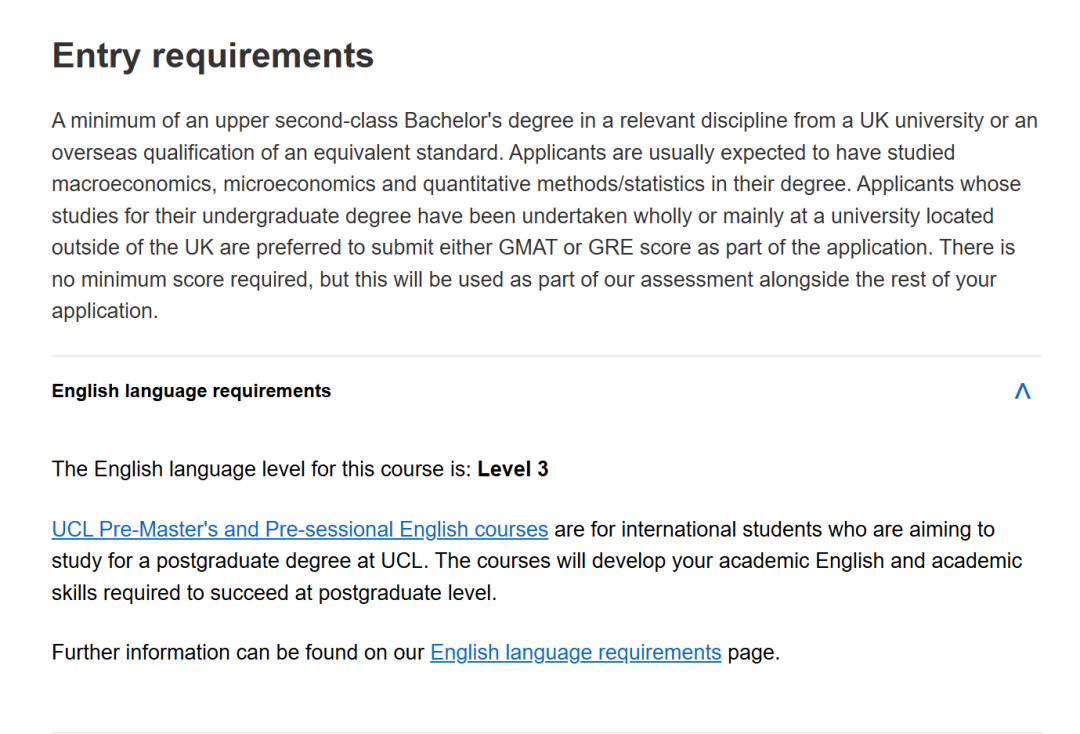Screen dimensions: 1080x734
Task: Click the bold 'Level 3' text
Action: pyautogui.click(x=513, y=469)
